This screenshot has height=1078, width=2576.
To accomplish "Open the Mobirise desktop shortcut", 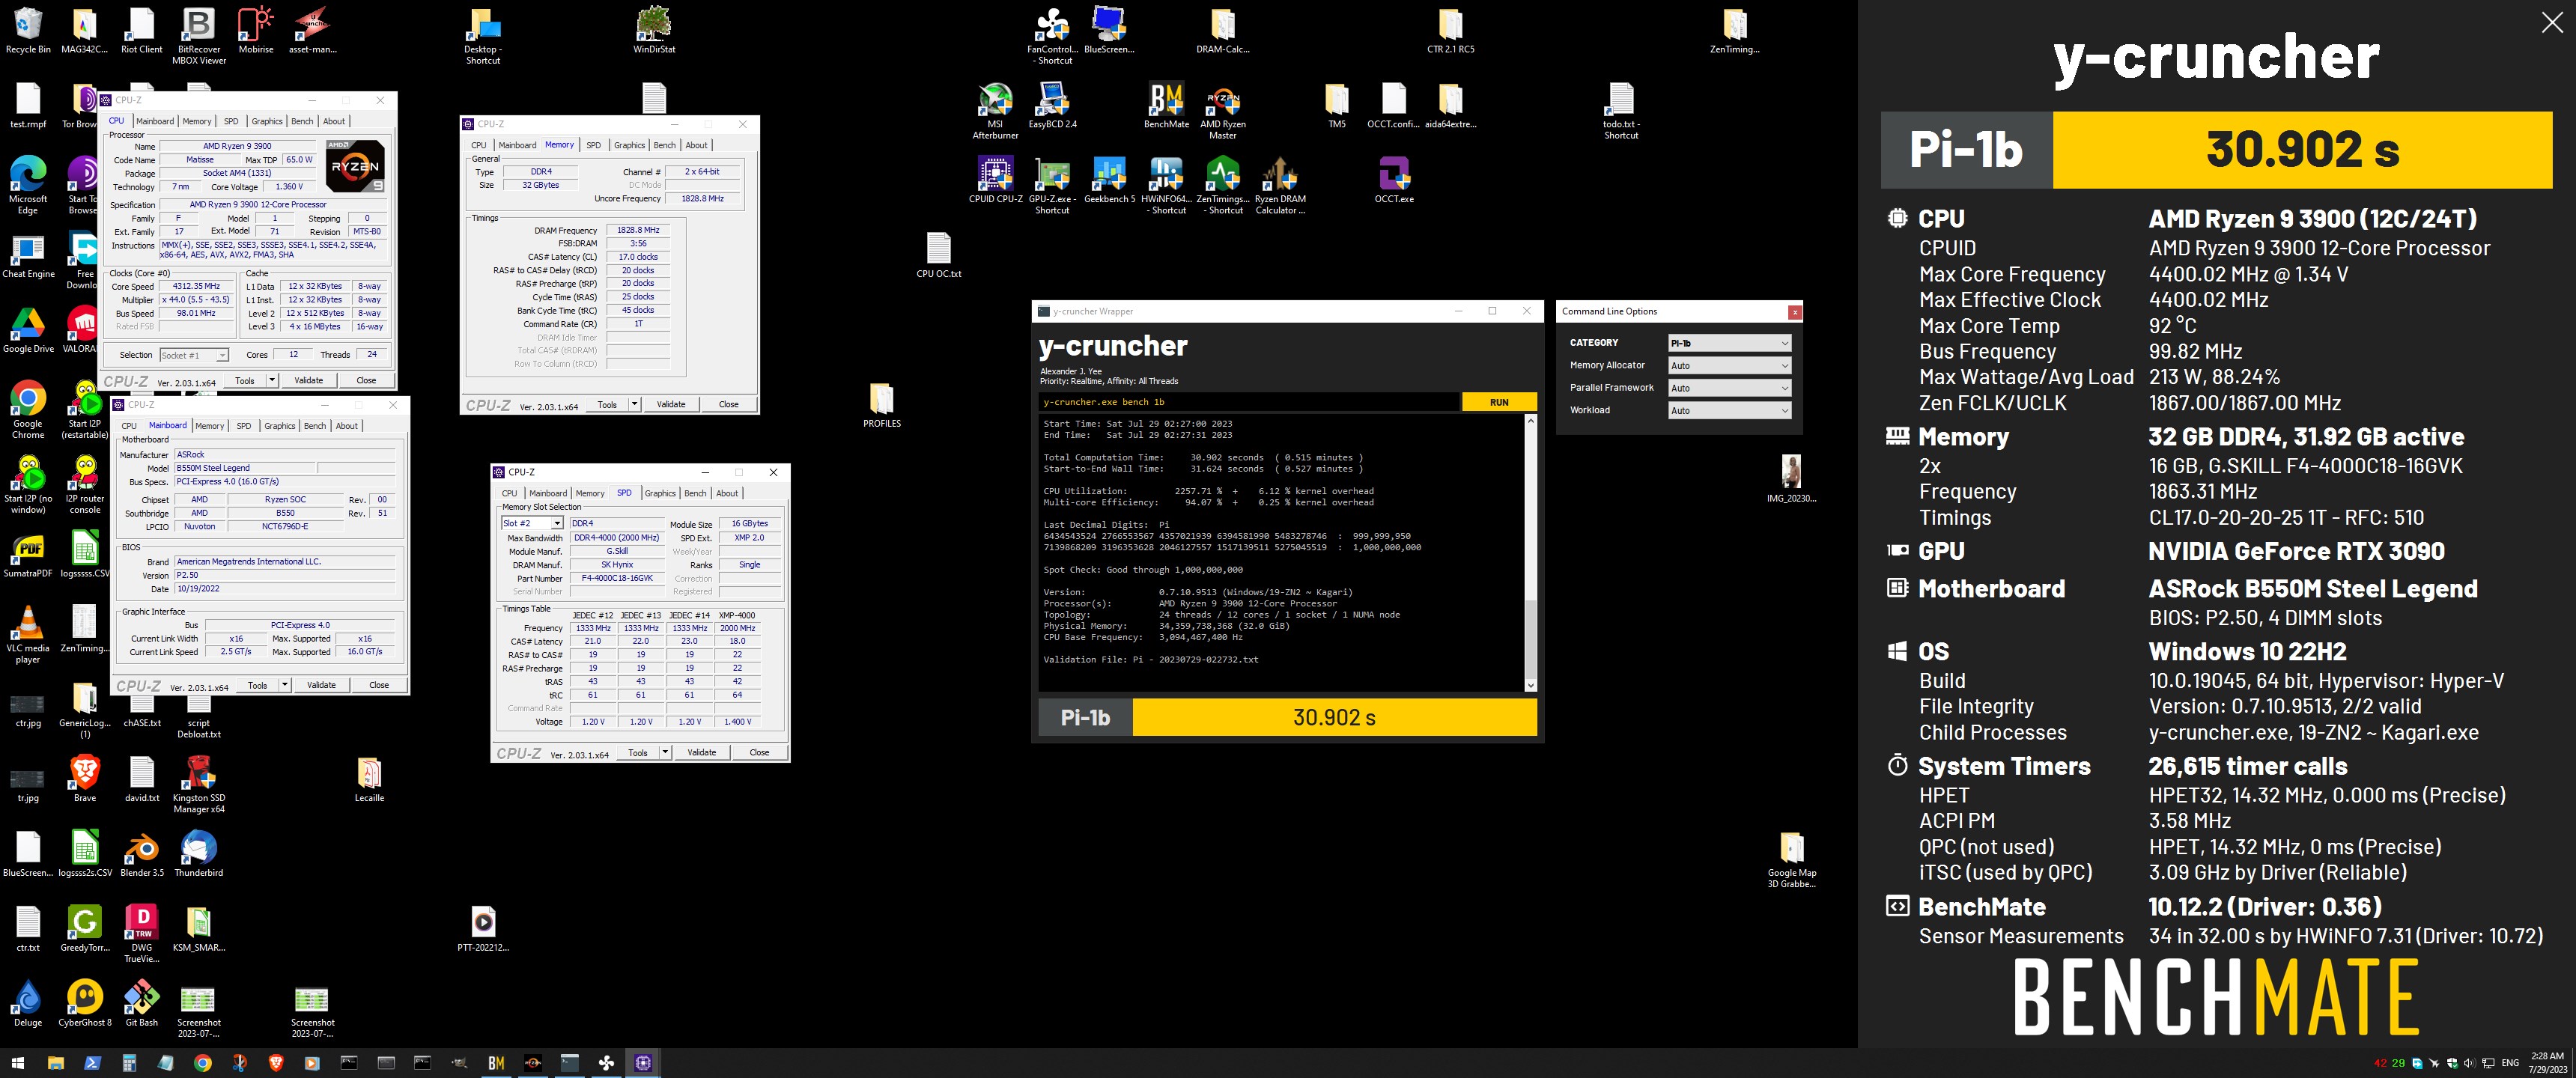I will coord(255,31).
